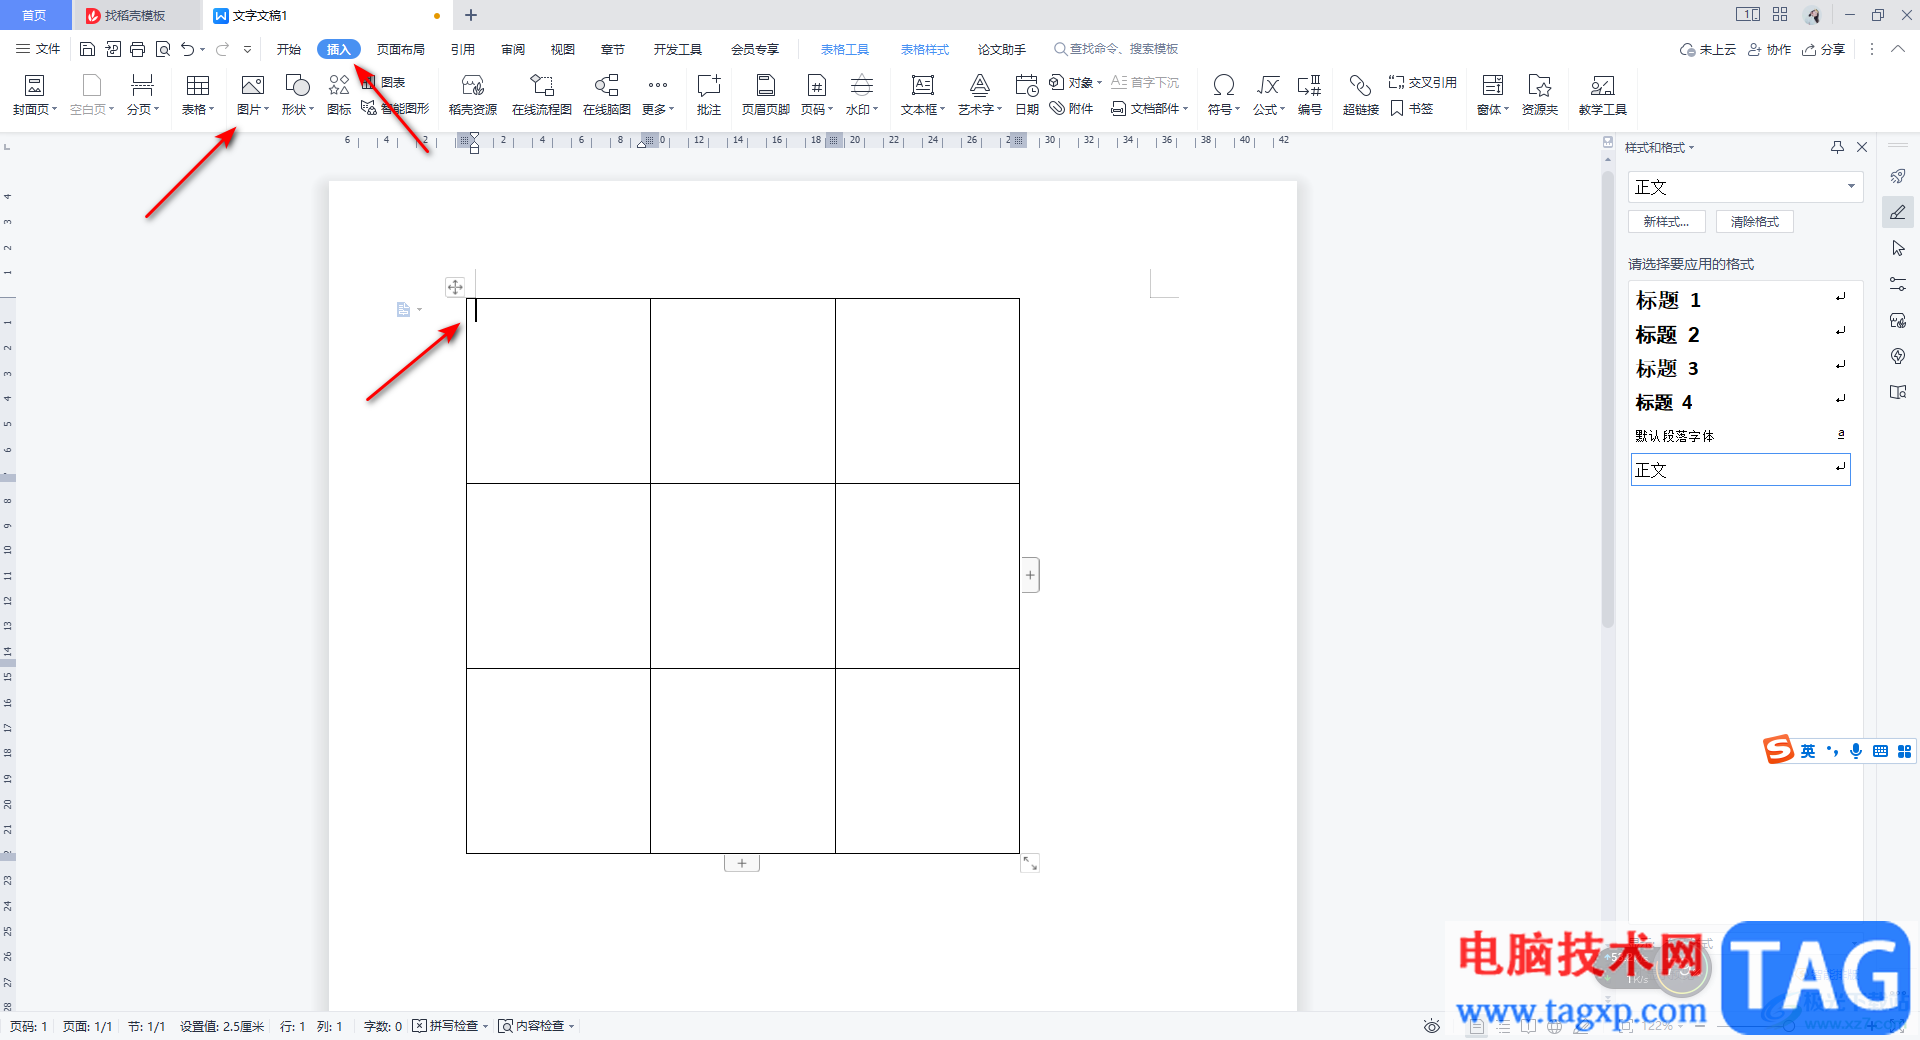
Task: Switch to the 表格工具 tab
Action: [x=845, y=49]
